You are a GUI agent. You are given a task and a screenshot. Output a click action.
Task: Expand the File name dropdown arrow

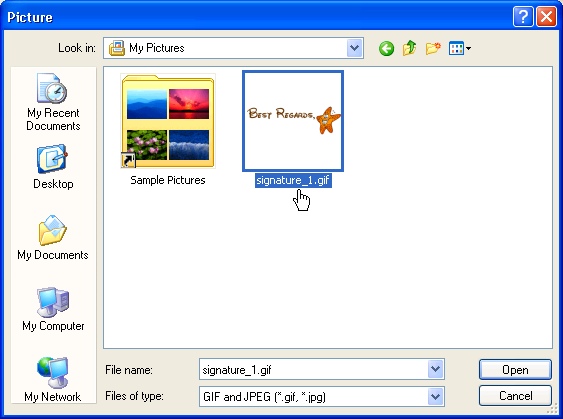[x=436, y=369]
